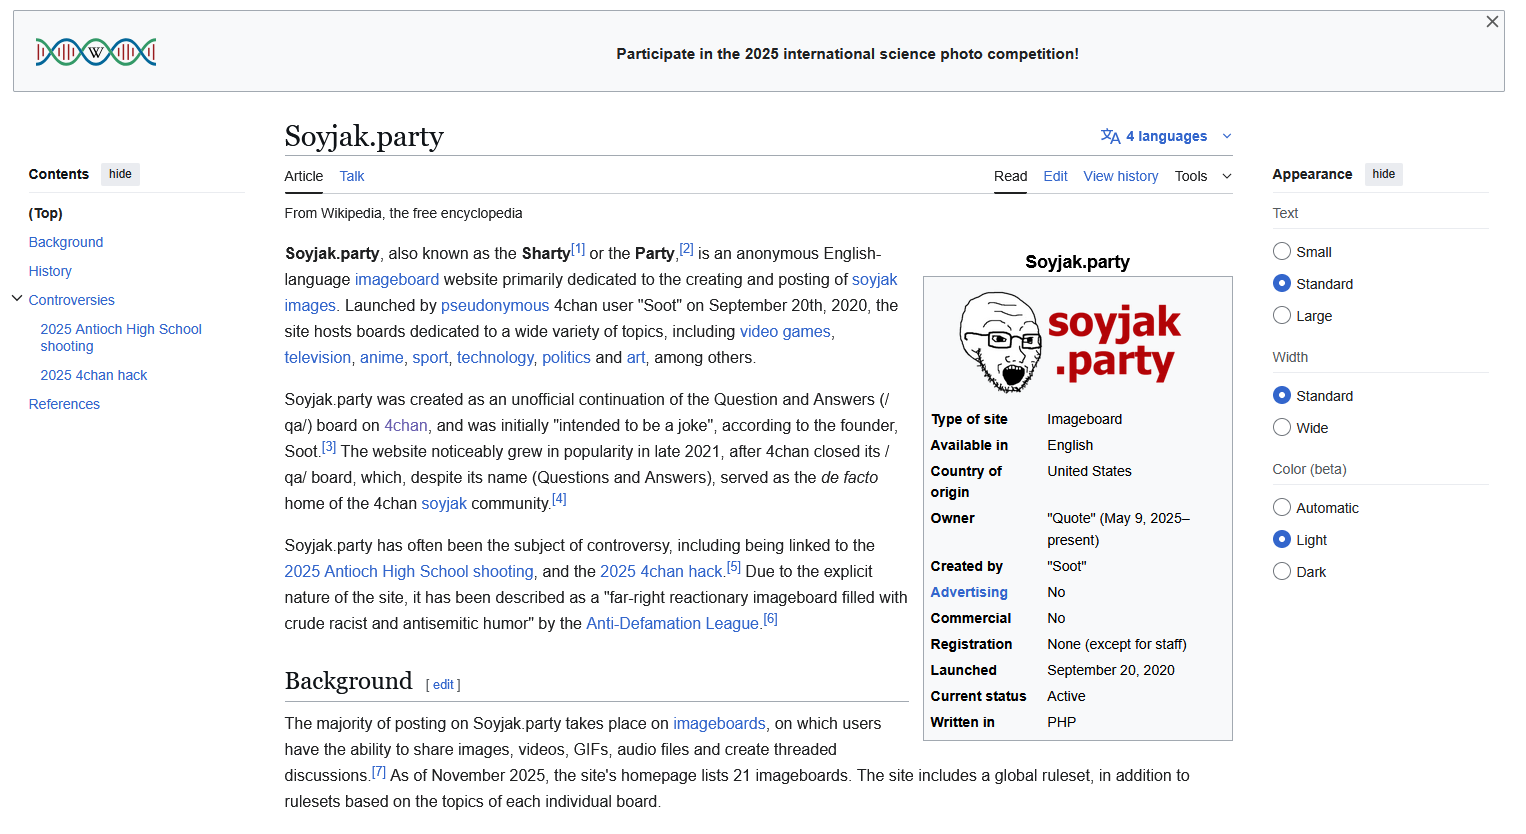Select Small text size
This screenshot has height=834, width=1526.
point(1282,251)
